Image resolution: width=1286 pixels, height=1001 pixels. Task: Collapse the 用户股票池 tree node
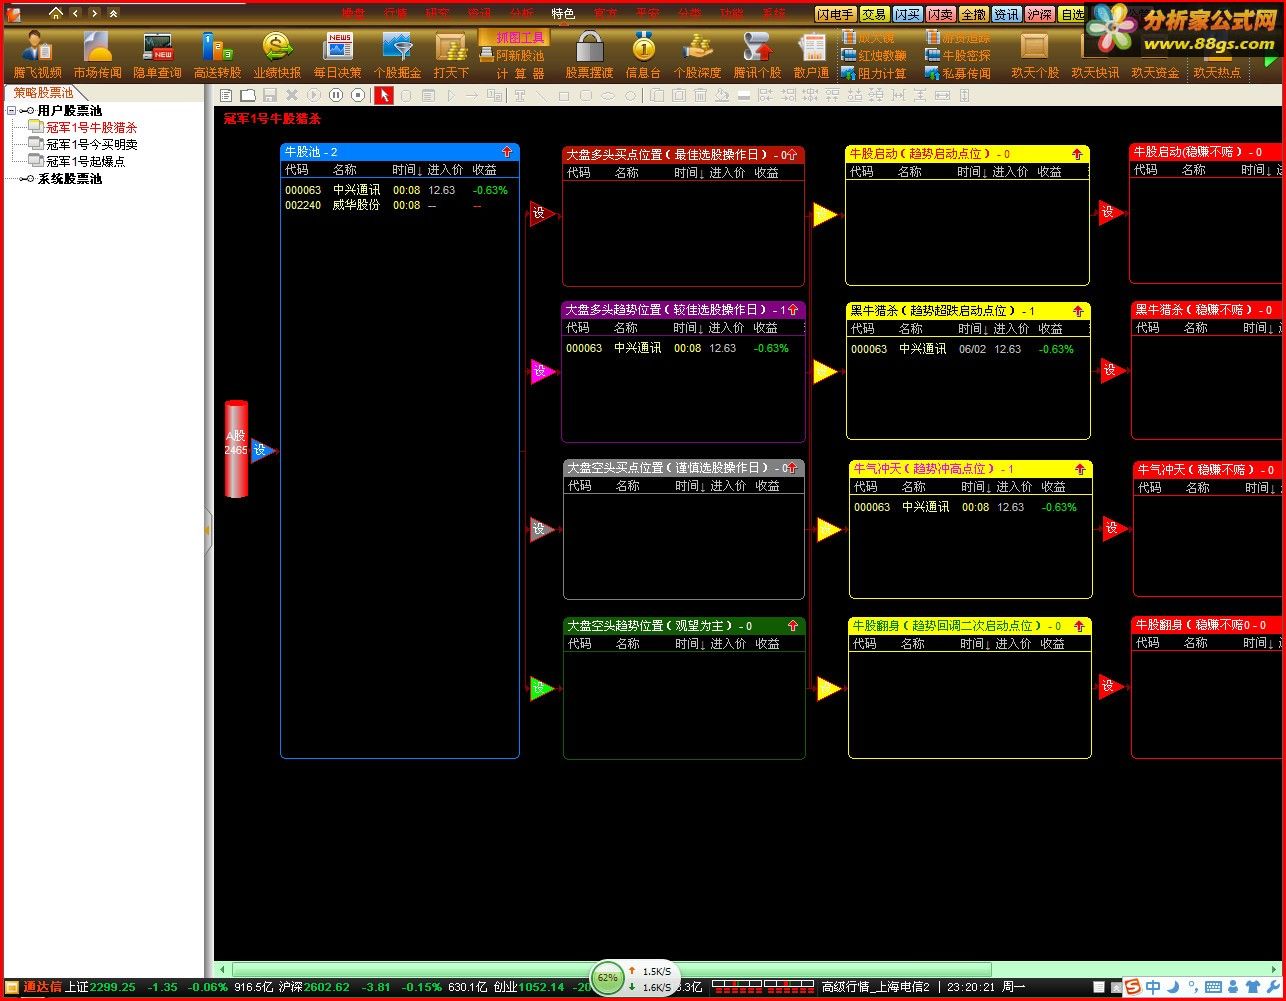coord(12,111)
